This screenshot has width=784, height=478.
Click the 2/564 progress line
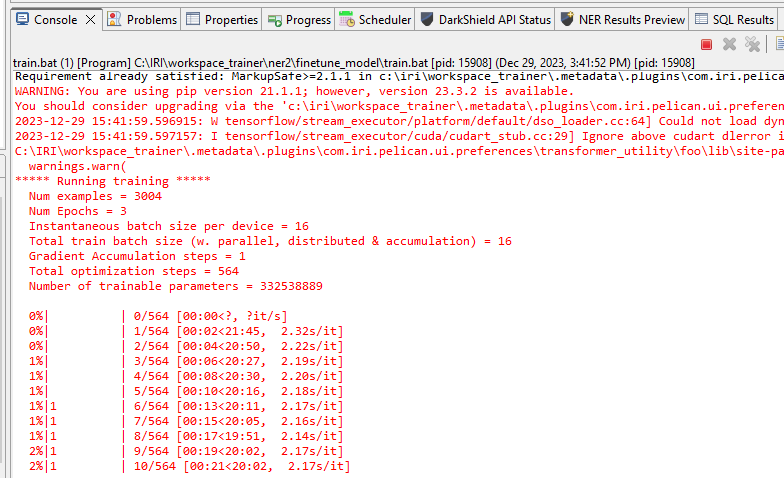coord(186,346)
